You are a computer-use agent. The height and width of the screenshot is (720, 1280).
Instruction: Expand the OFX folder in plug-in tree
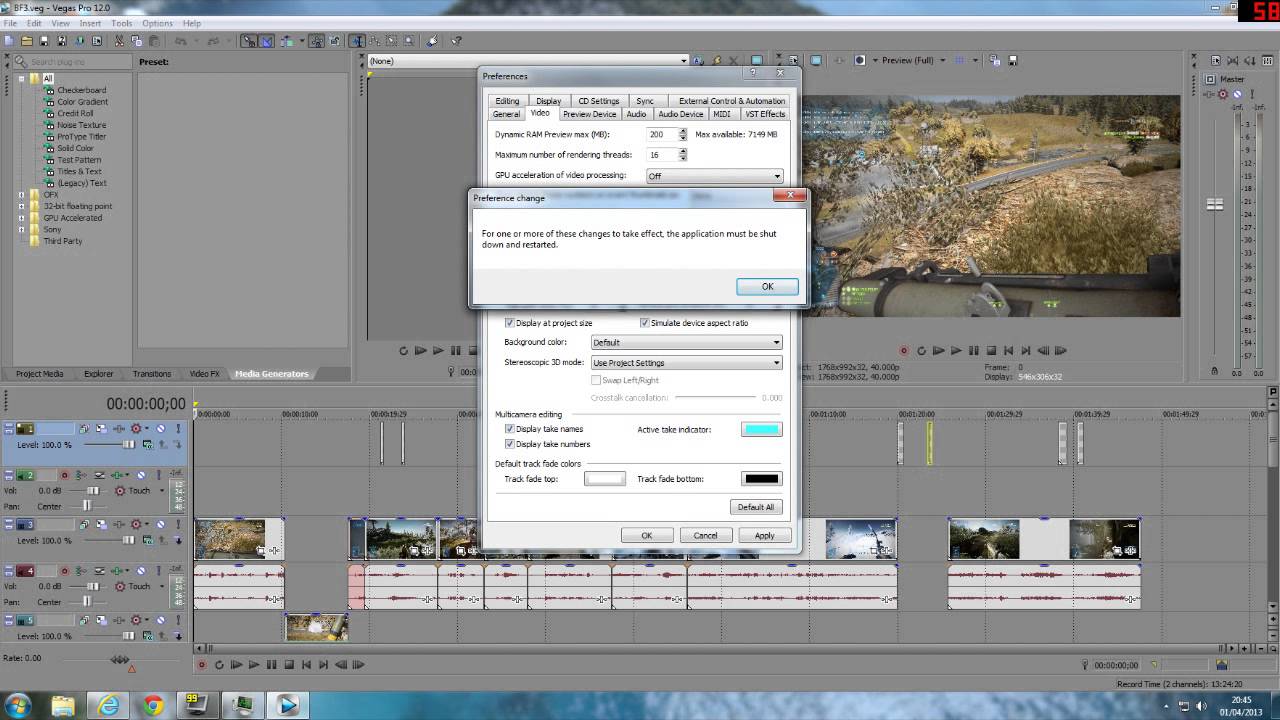click(21, 195)
